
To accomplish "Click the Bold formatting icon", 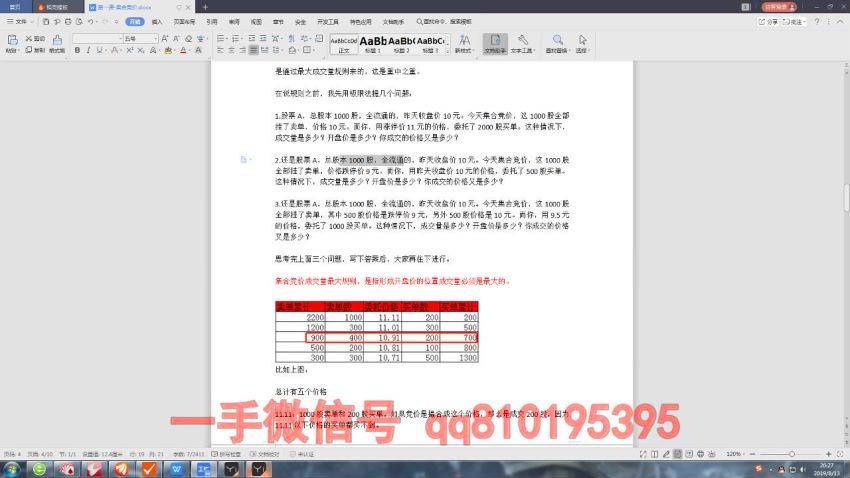I will tap(75, 49).
